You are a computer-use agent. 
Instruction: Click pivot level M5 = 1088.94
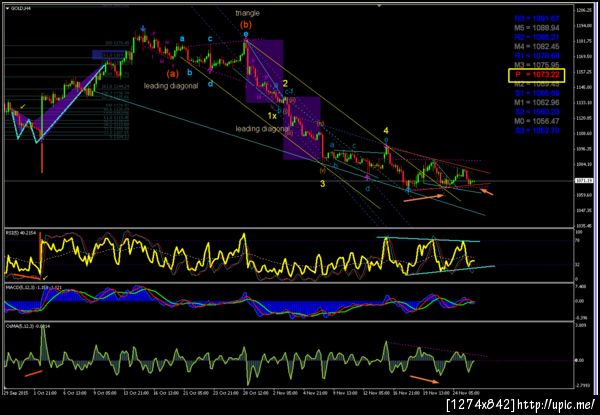coord(536,28)
